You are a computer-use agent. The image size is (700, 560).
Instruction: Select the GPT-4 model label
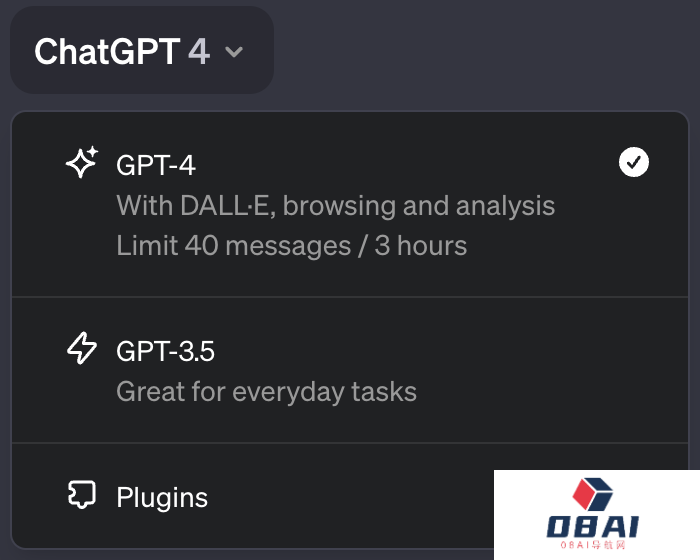coord(155,164)
